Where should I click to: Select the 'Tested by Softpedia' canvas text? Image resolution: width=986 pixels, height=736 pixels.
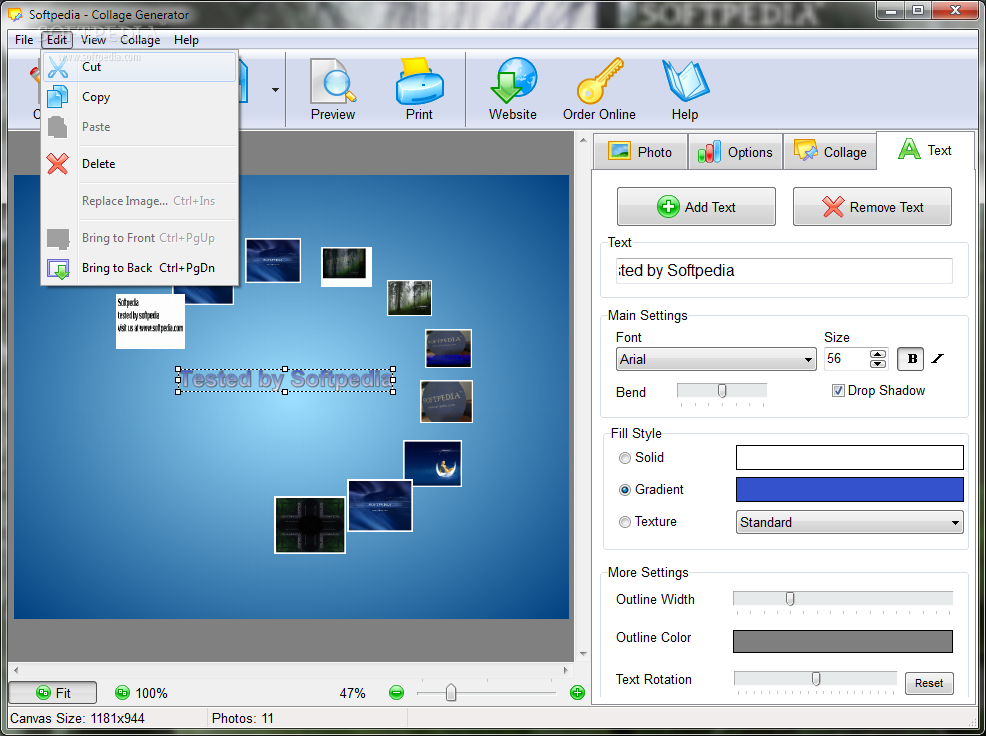tap(285, 380)
